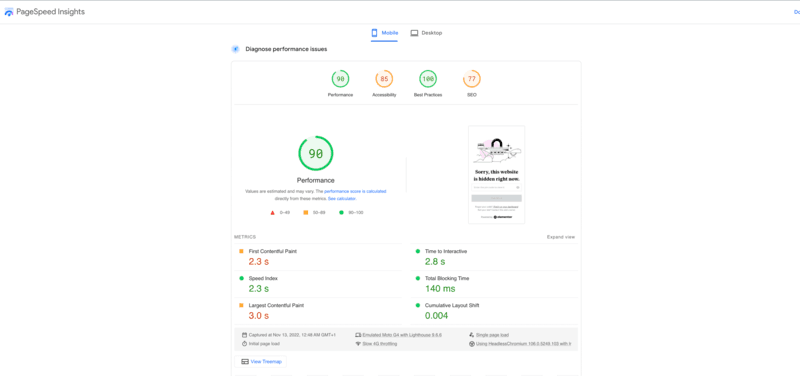
Task: Open the See calculator link
Action: [x=342, y=198]
